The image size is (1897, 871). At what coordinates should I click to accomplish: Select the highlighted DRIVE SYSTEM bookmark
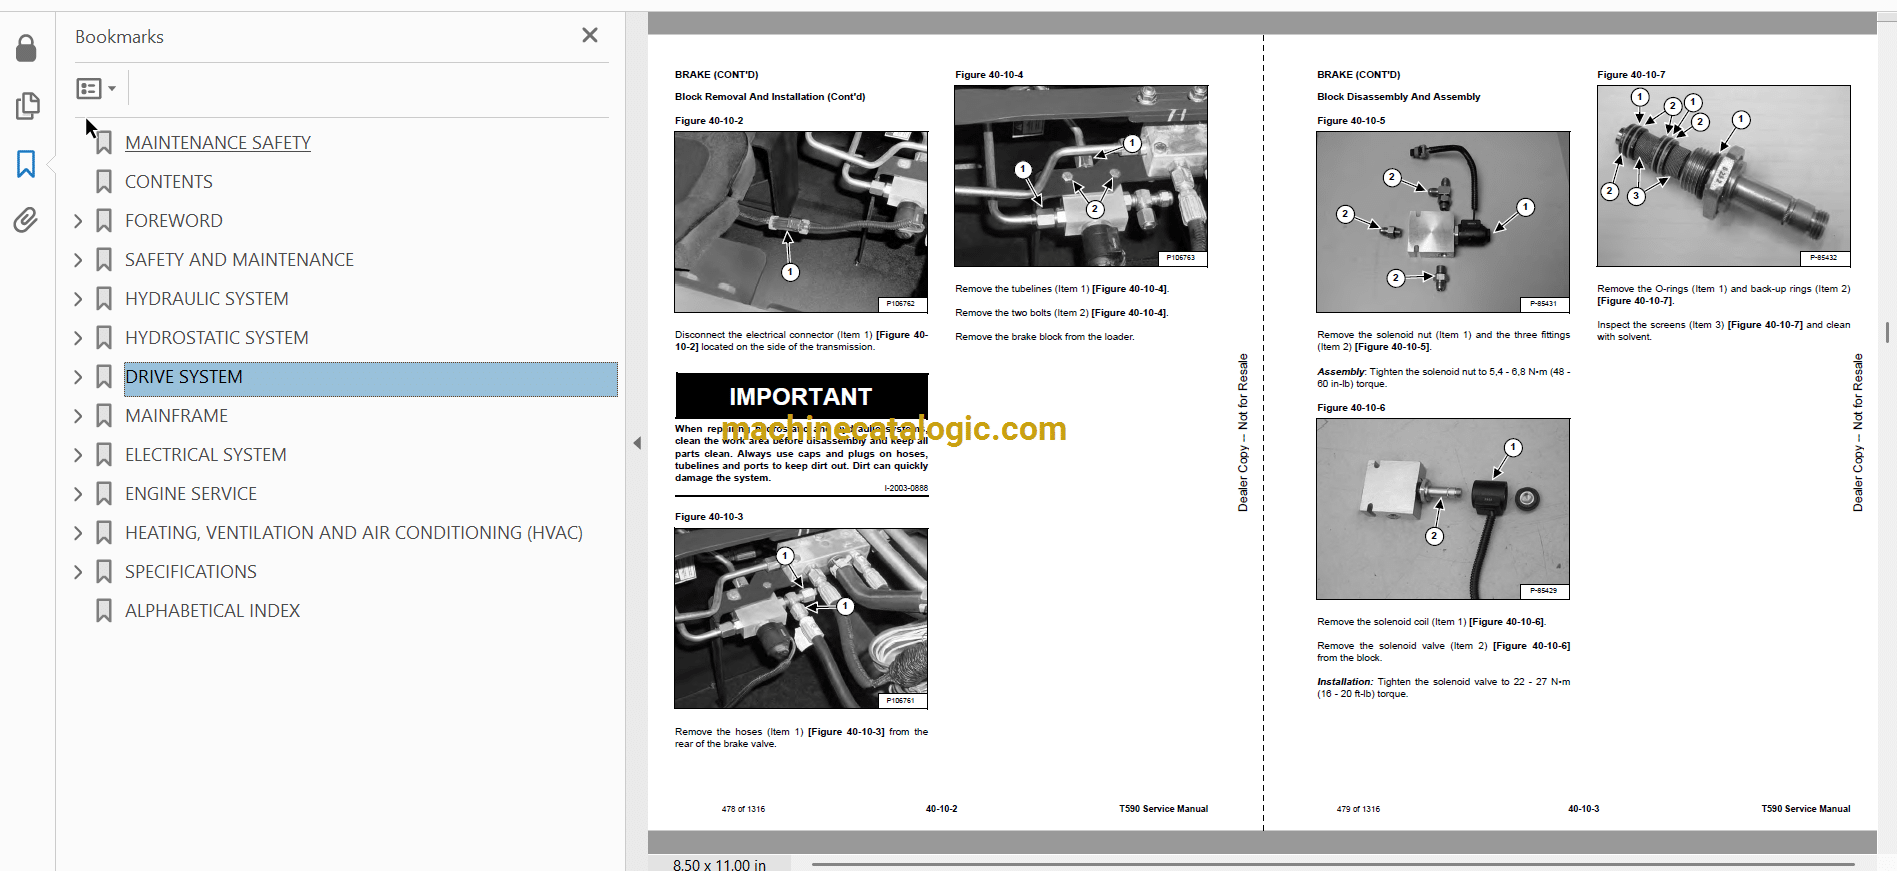click(371, 377)
